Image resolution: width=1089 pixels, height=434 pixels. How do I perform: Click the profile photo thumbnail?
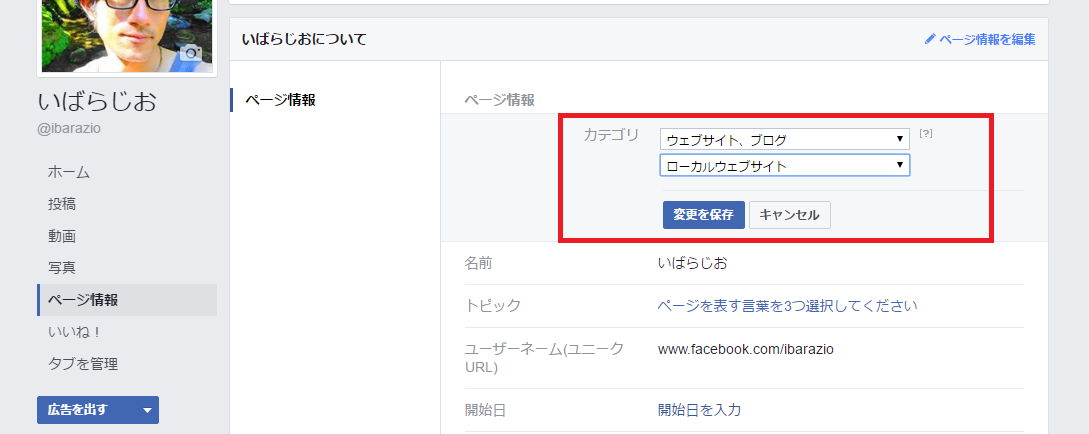tap(127, 35)
